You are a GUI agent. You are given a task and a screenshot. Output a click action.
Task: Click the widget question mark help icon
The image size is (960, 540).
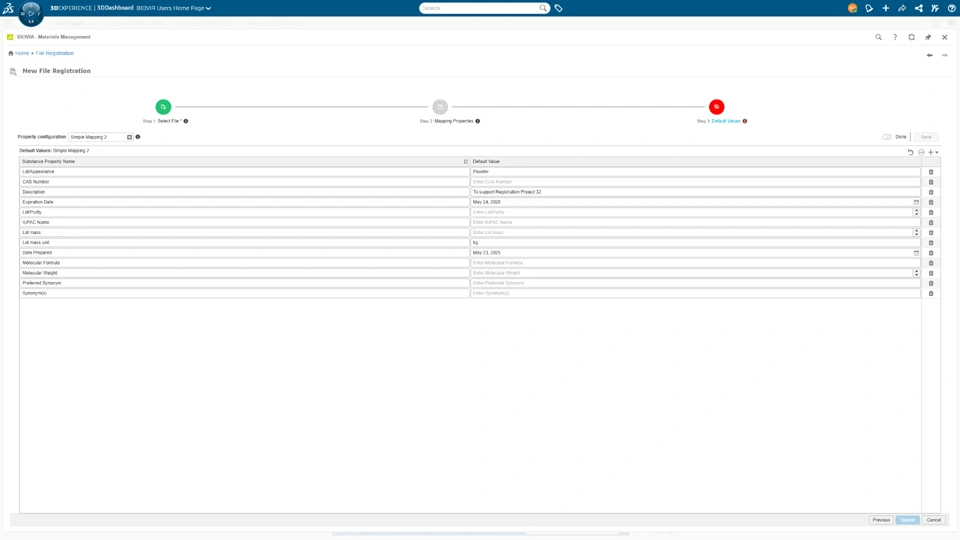[895, 37]
